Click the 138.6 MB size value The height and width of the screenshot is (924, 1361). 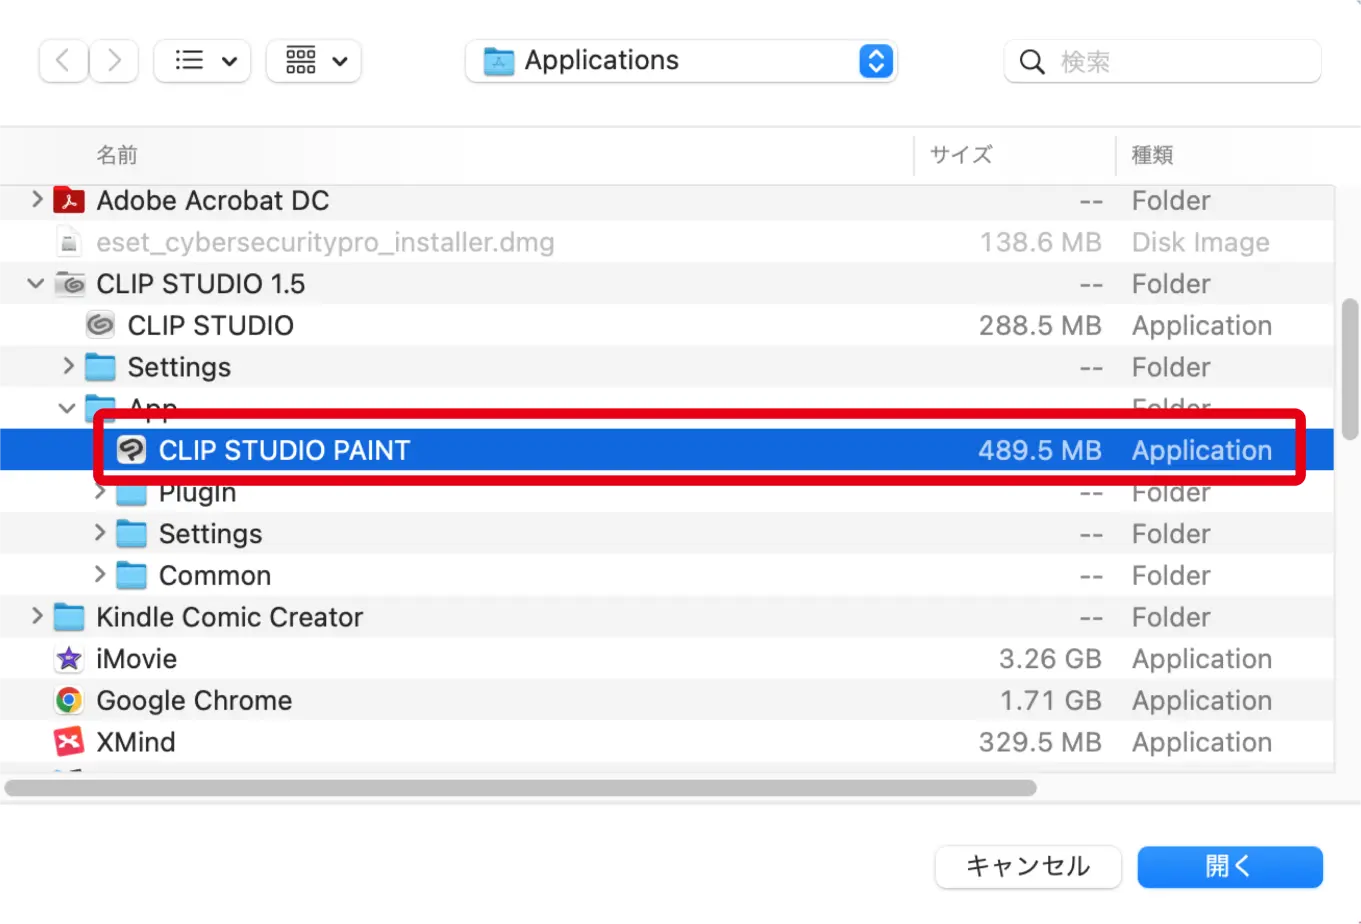click(x=1040, y=243)
